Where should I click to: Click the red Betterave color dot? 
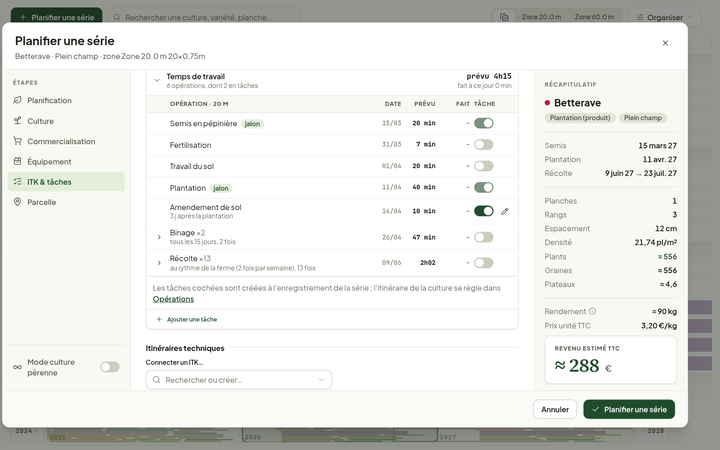pos(547,103)
